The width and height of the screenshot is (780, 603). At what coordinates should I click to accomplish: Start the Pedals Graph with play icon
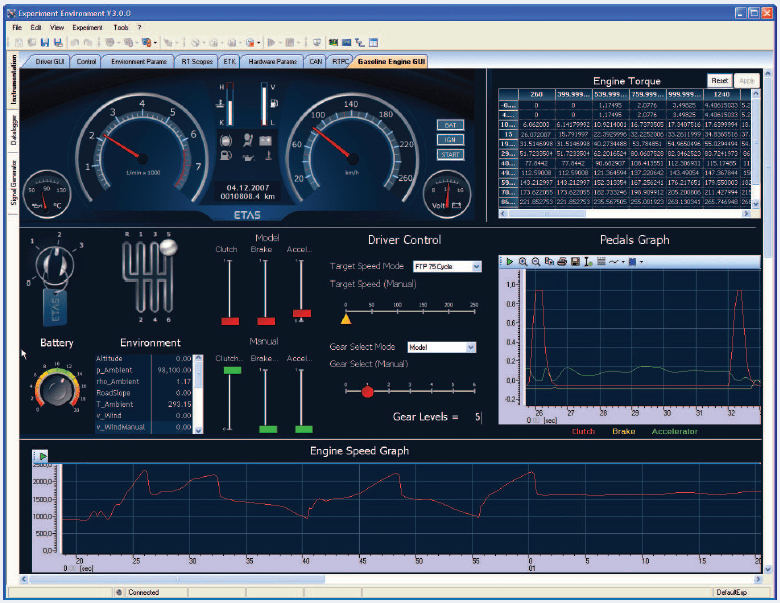(509, 262)
